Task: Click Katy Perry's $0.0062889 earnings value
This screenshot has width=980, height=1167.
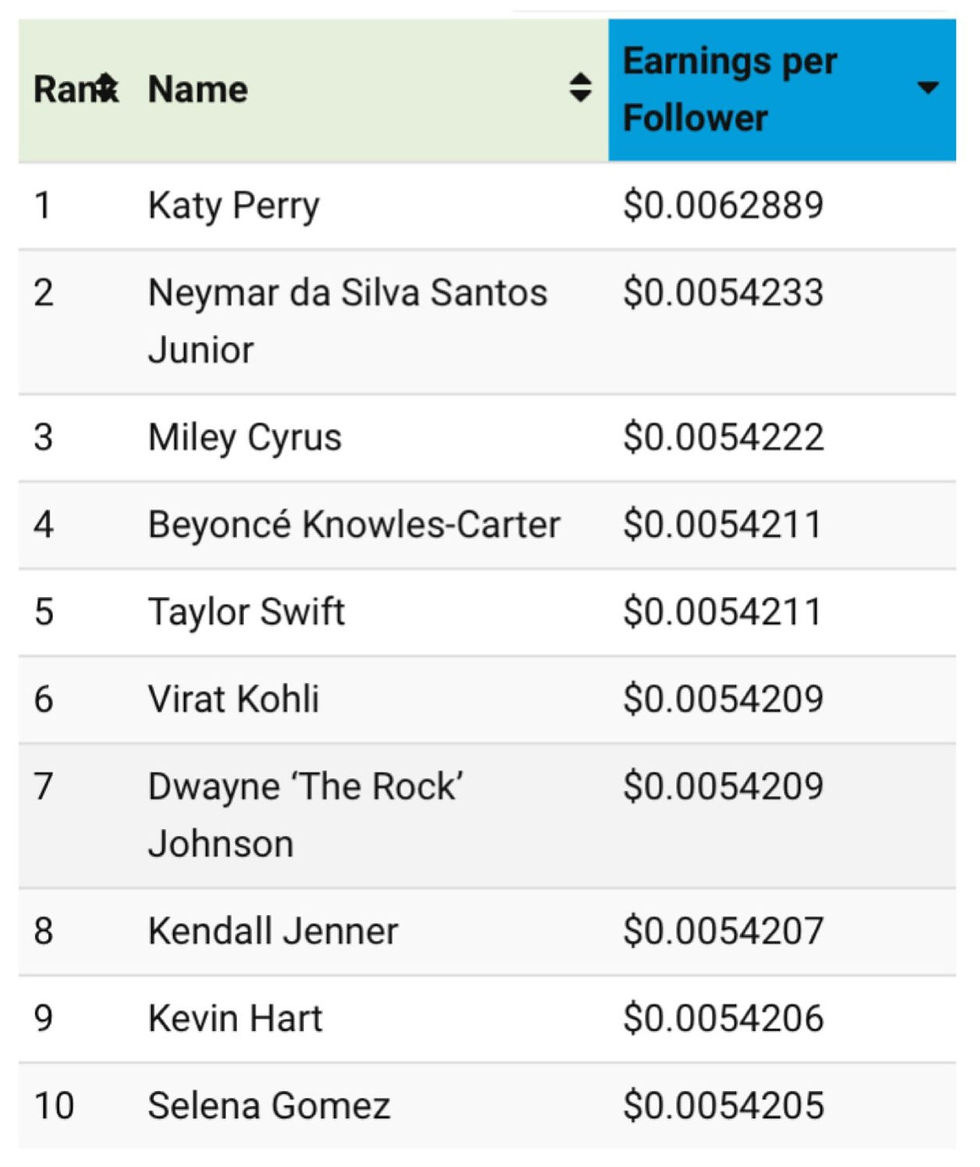Action: 723,205
